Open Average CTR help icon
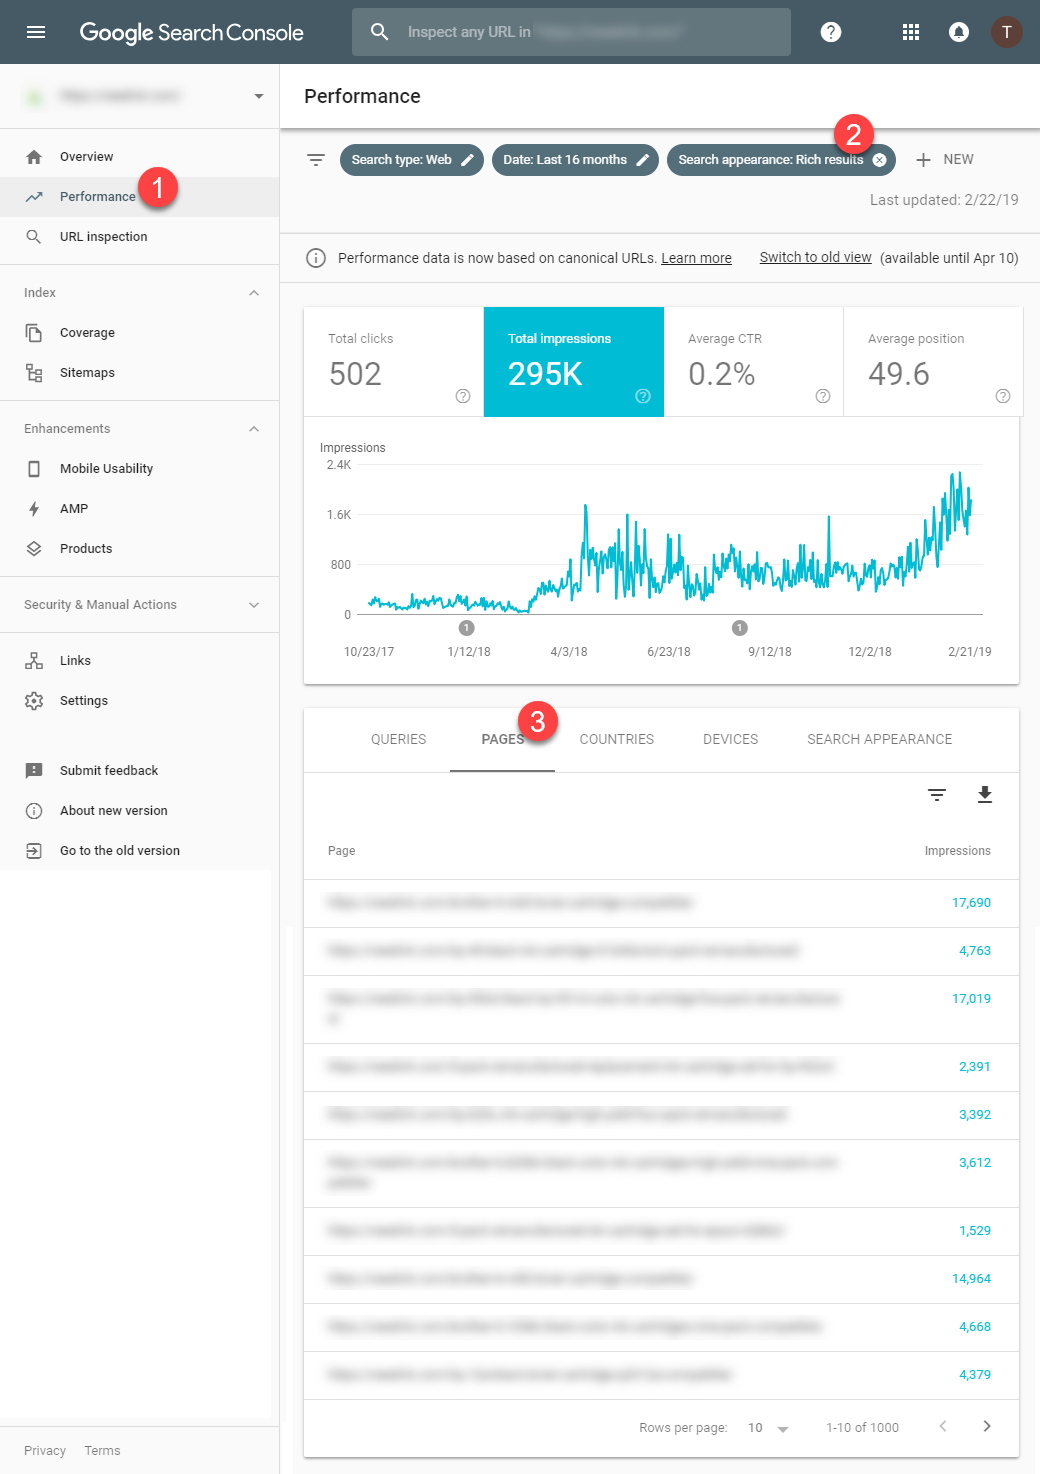The height and width of the screenshot is (1474, 1040). pos(823,396)
